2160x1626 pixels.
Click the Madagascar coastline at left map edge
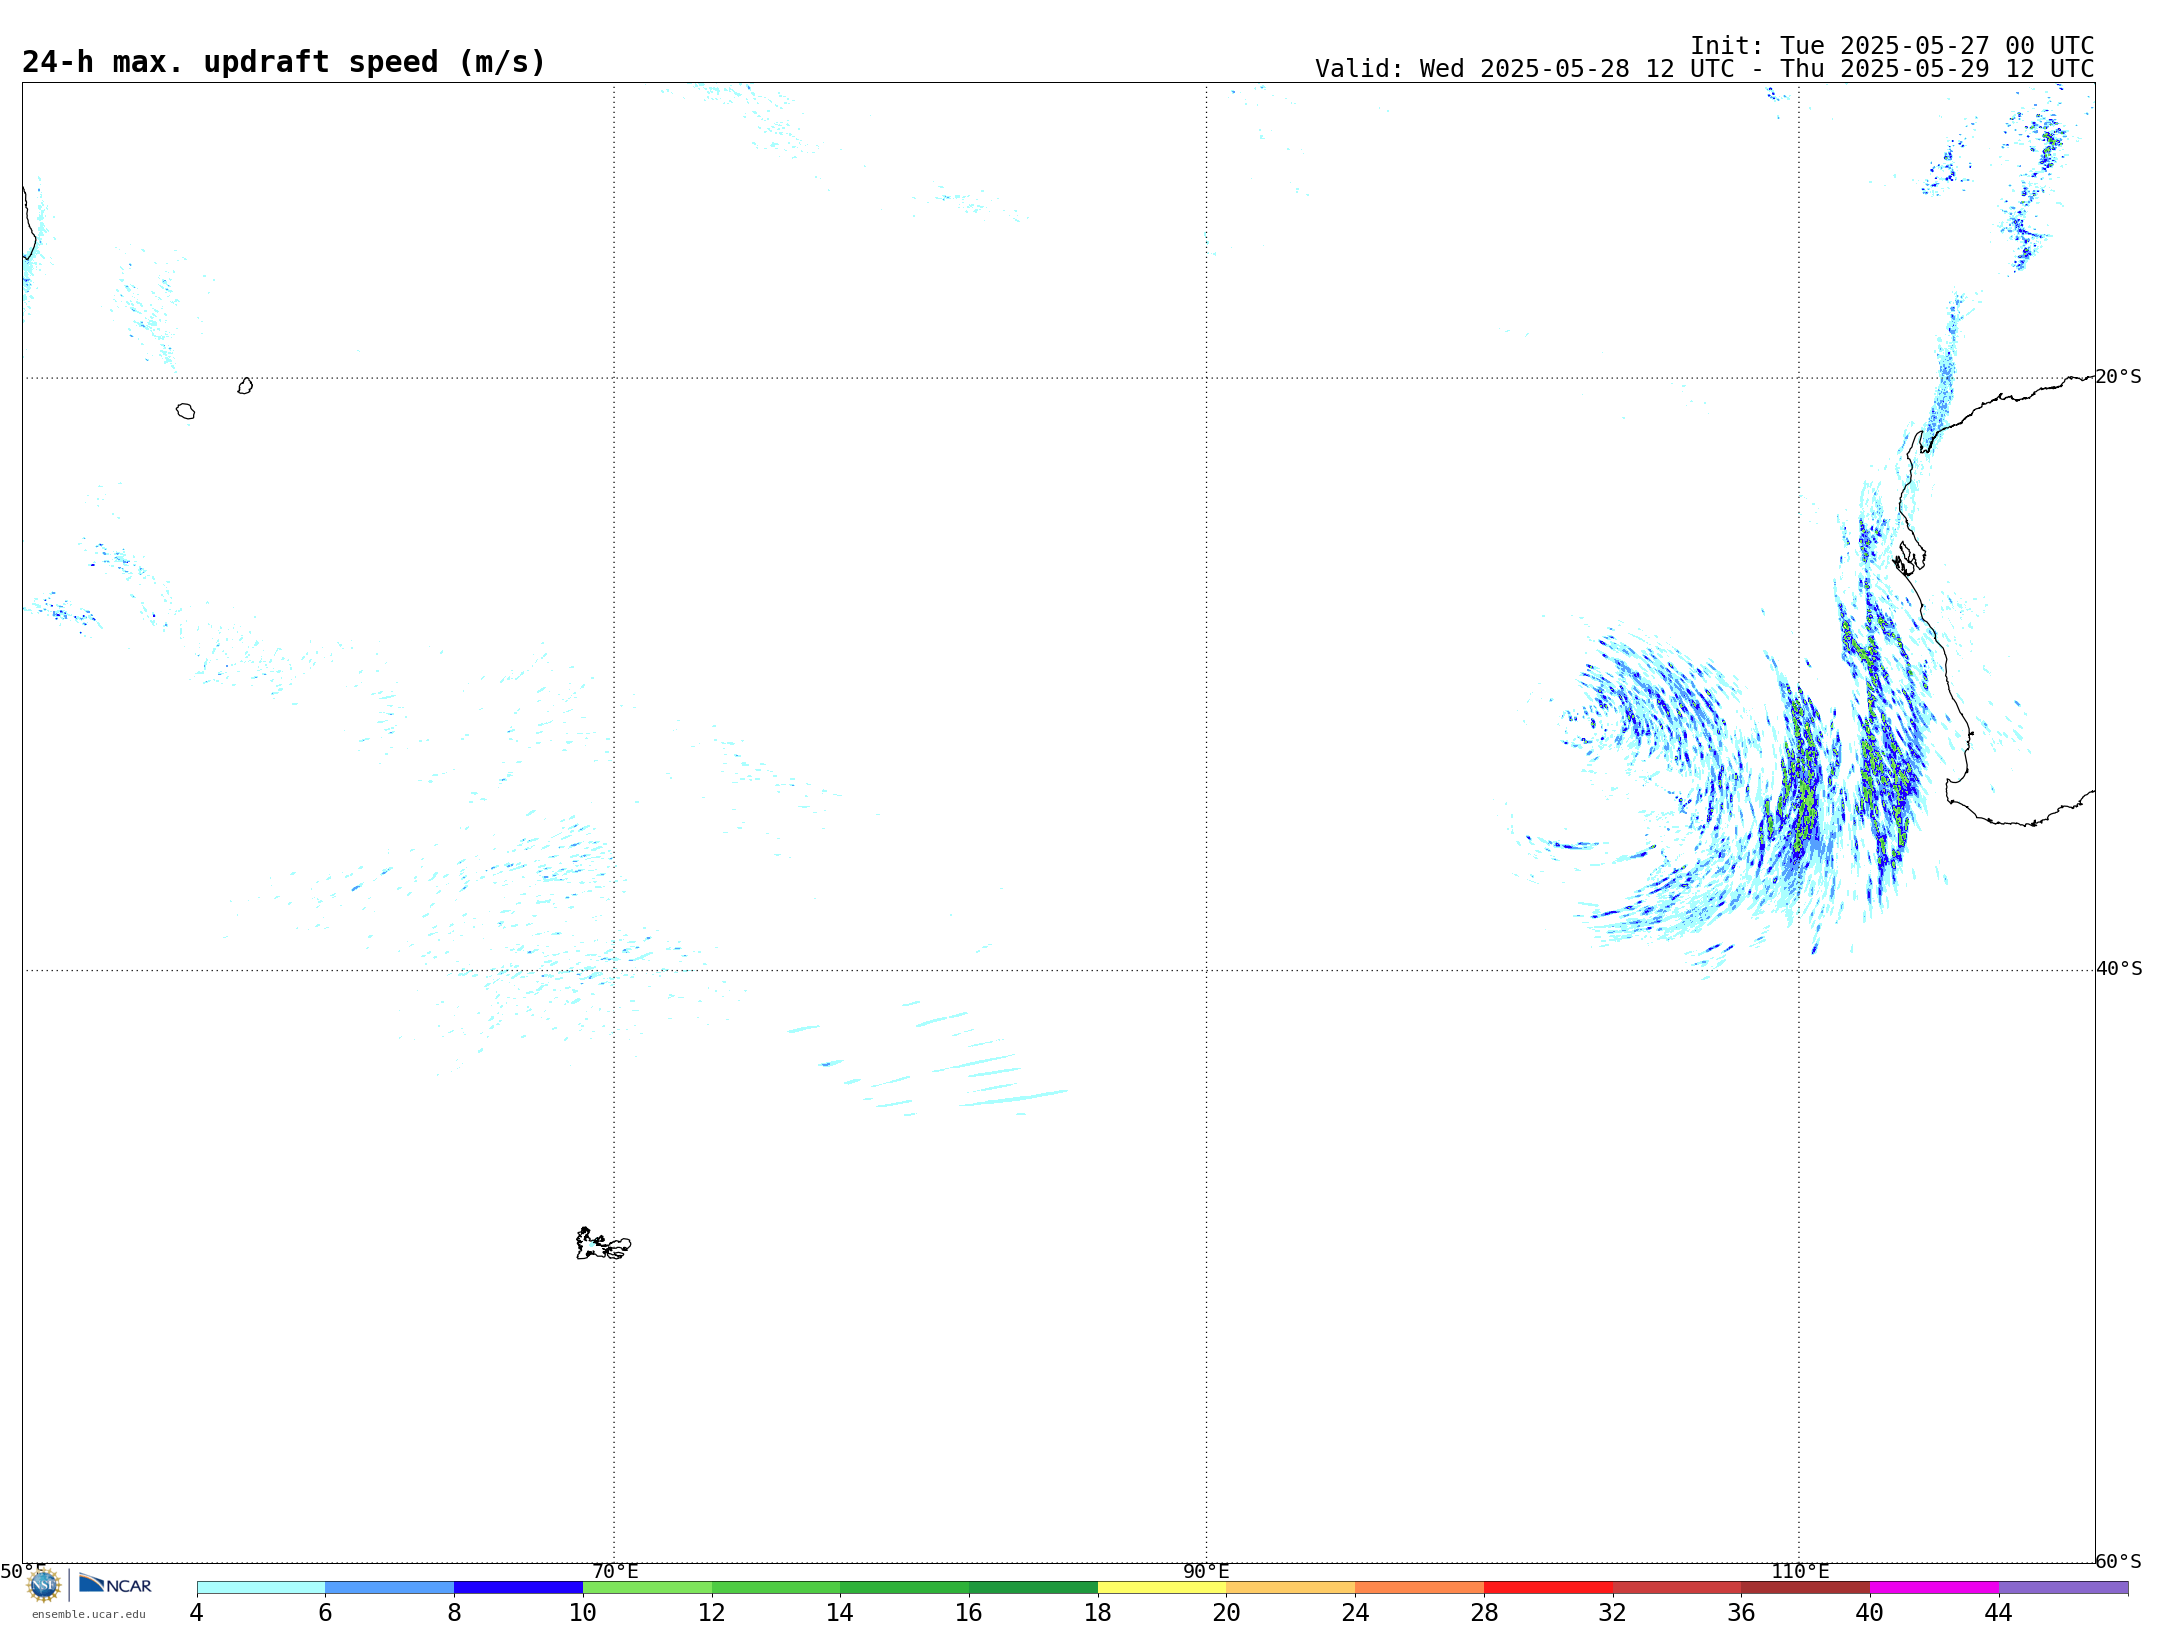29,225
